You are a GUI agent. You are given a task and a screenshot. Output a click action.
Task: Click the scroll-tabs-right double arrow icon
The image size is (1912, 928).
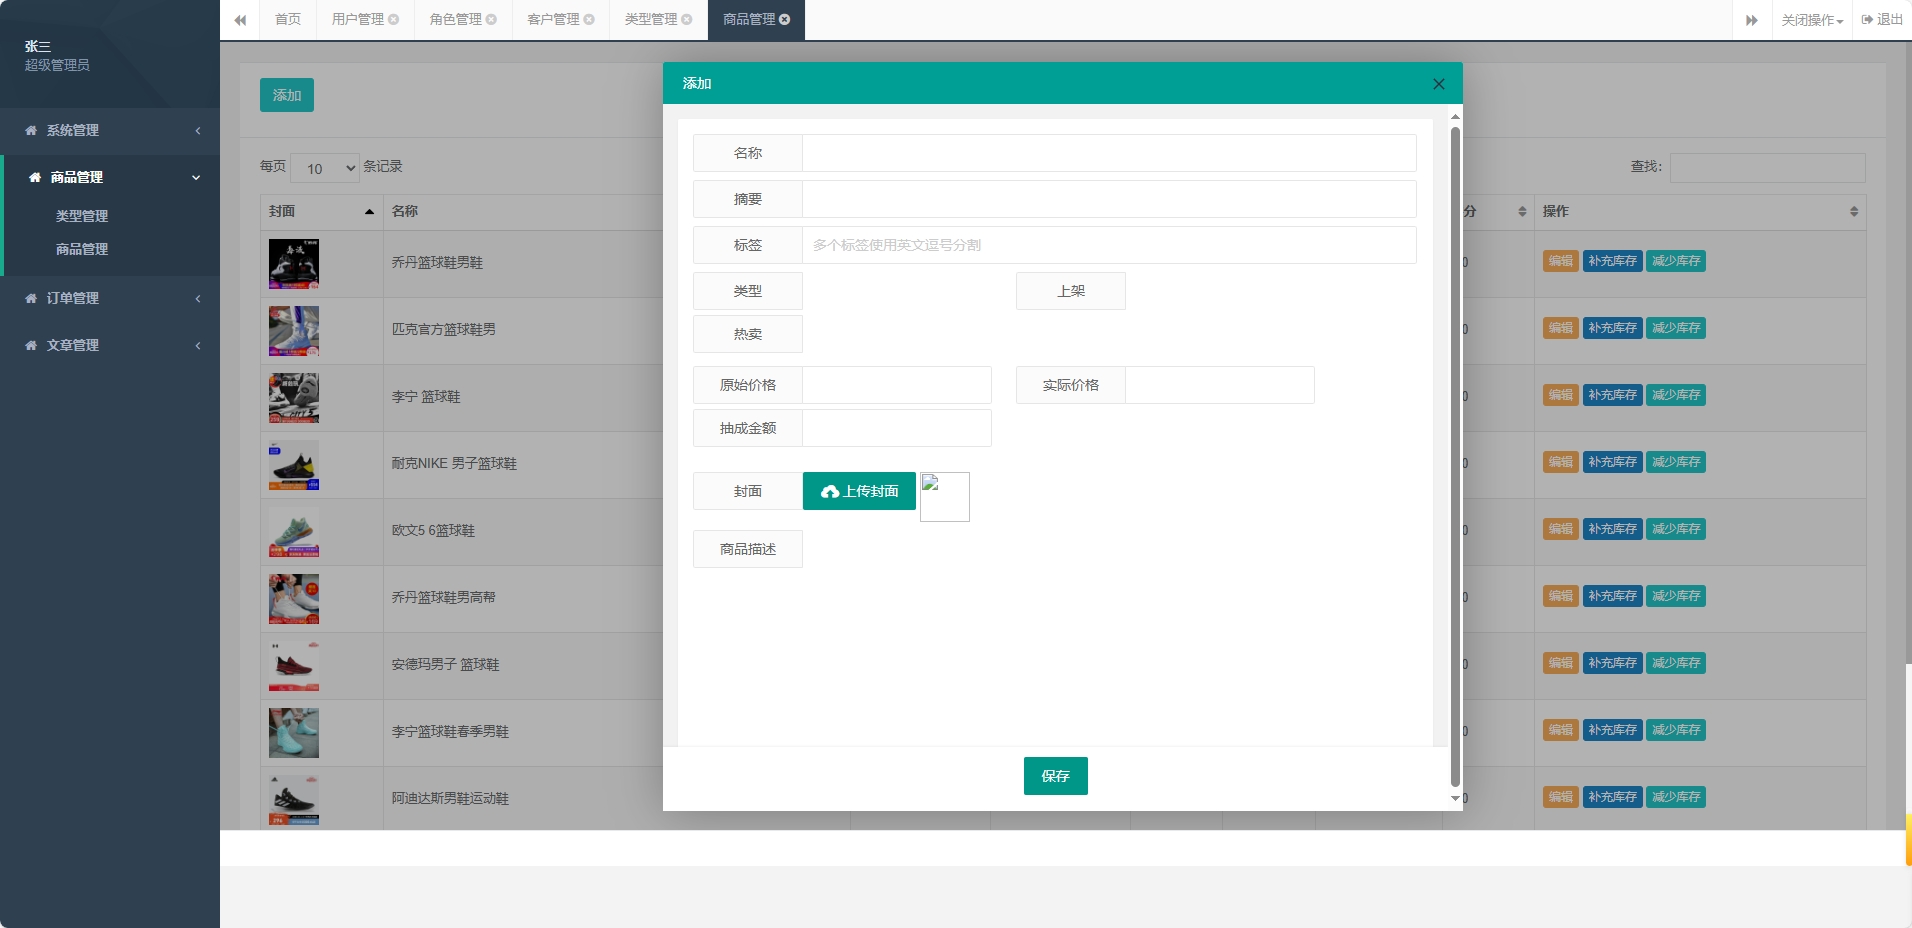pos(1752,20)
